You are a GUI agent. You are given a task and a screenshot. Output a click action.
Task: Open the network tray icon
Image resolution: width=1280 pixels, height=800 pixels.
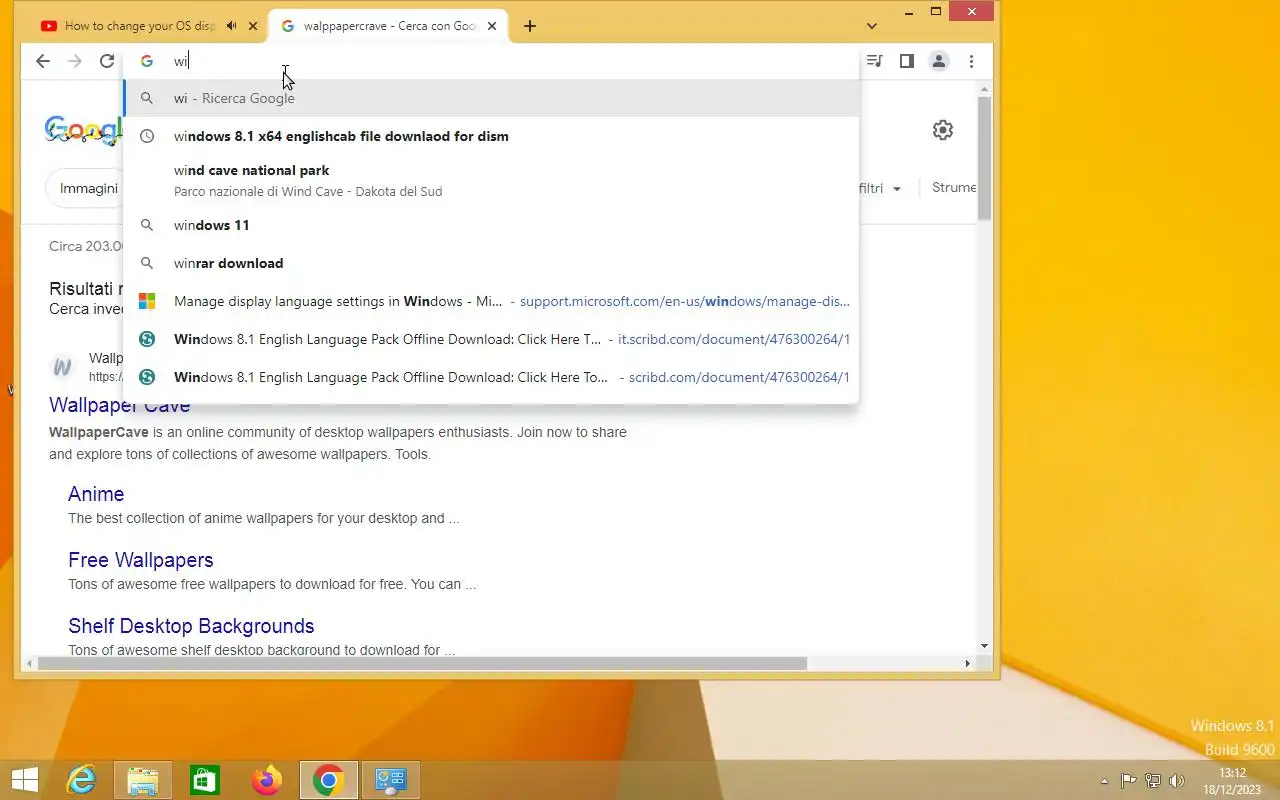pyautogui.click(x=1153, y=781)
